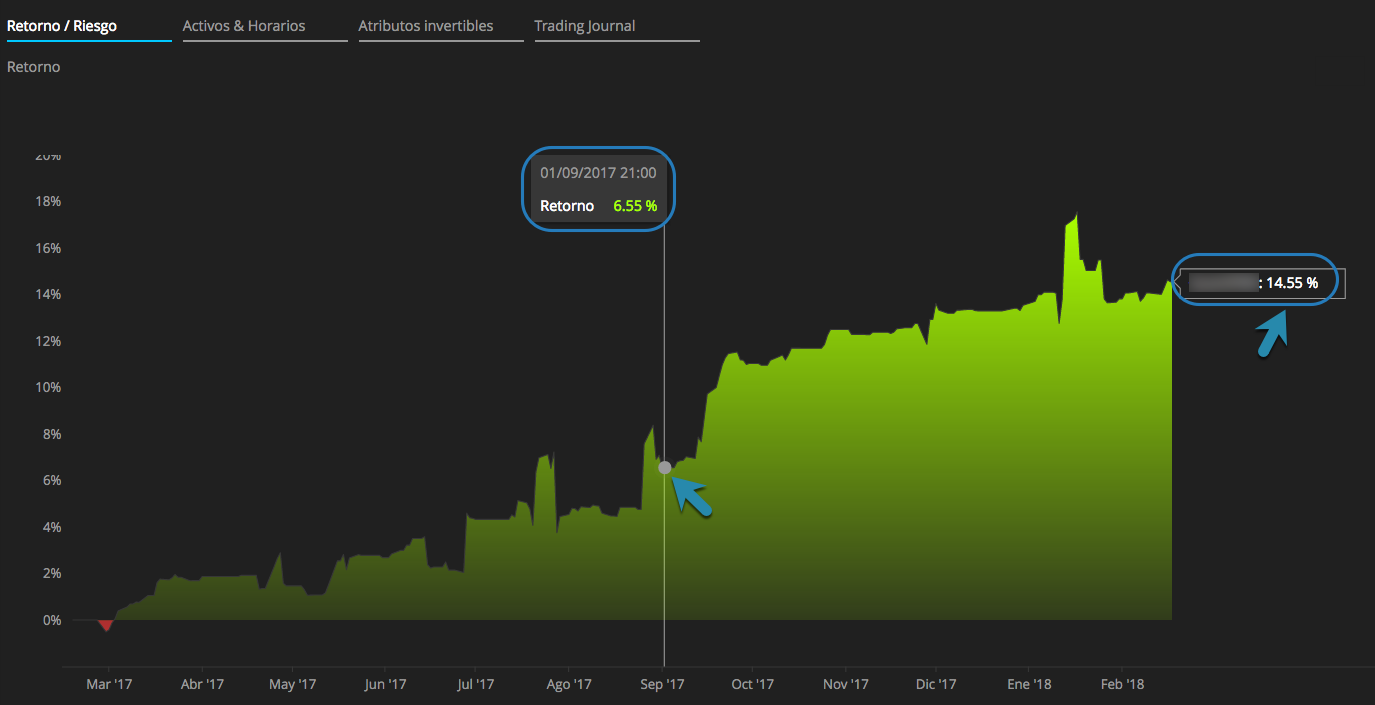This screenshot has width=1375, height=705.
Task: Go to the Trading Journal tab
Action: click(585, 26)
